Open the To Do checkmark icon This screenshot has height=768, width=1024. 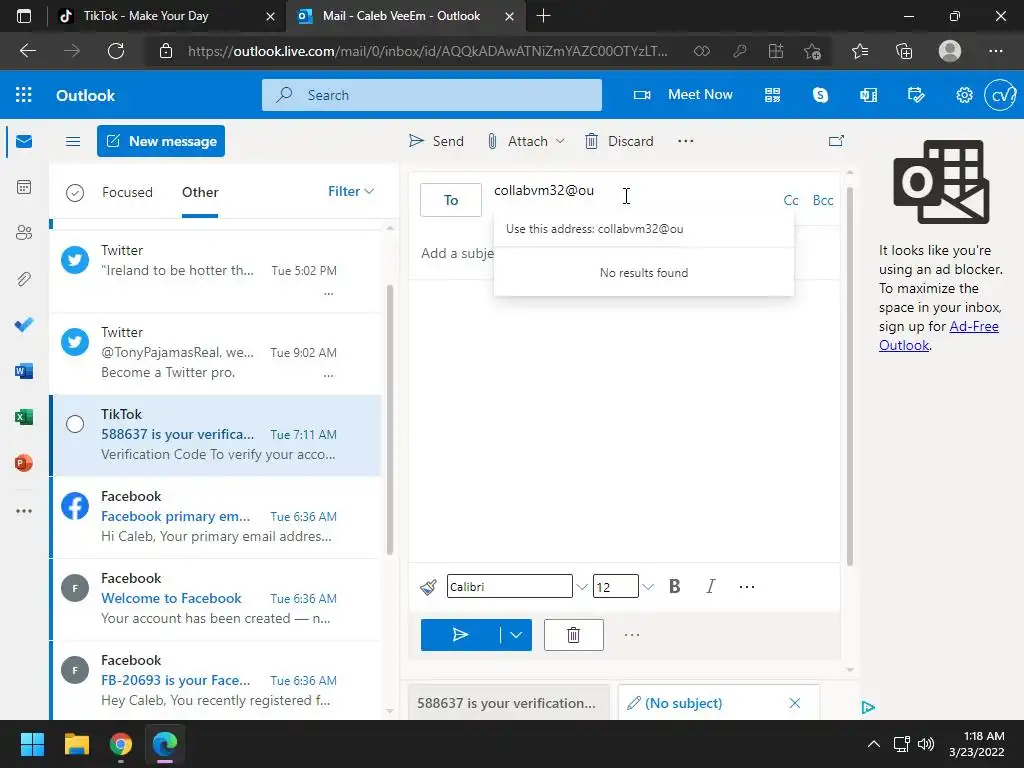24,325
